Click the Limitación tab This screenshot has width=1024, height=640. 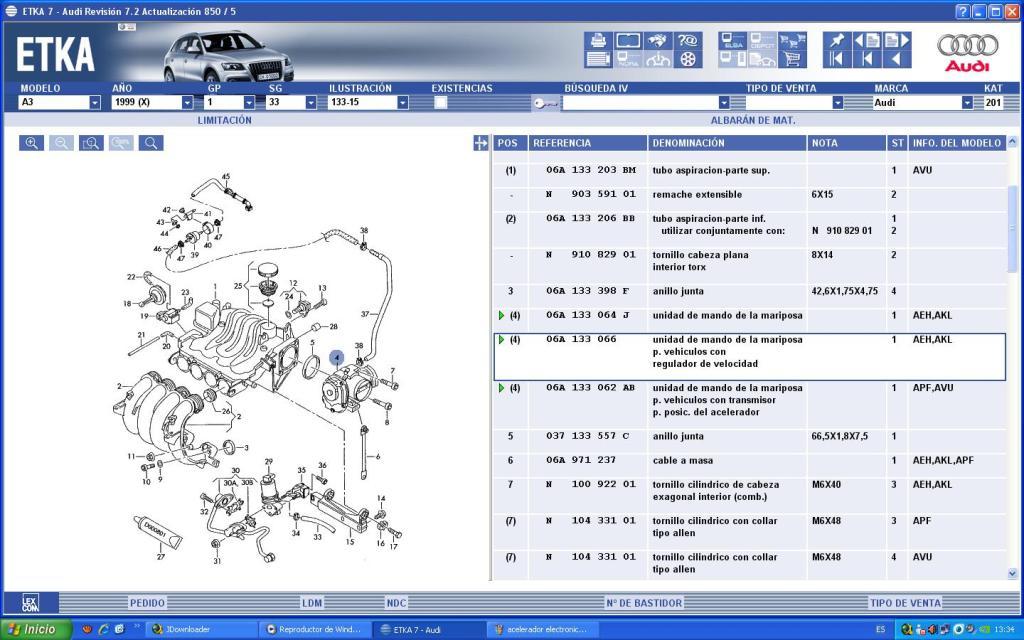pyautogui.click(x=225, y=120)
